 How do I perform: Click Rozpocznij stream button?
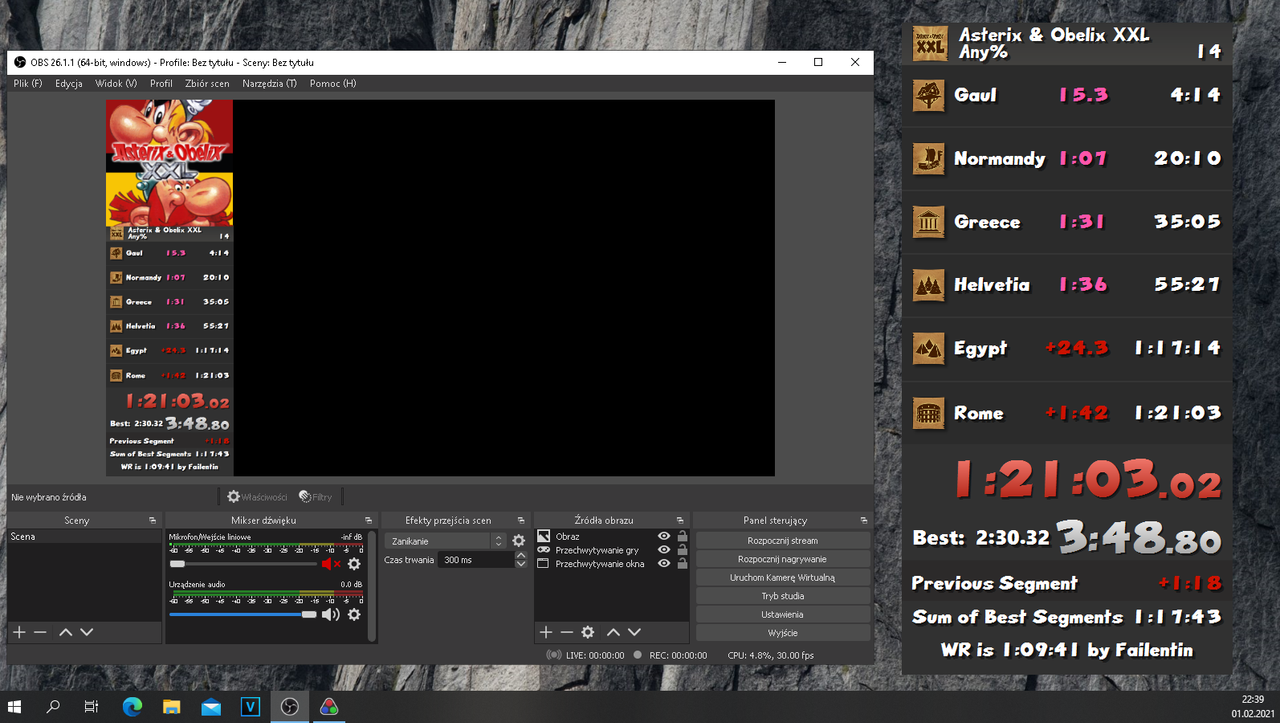(783, 540)
